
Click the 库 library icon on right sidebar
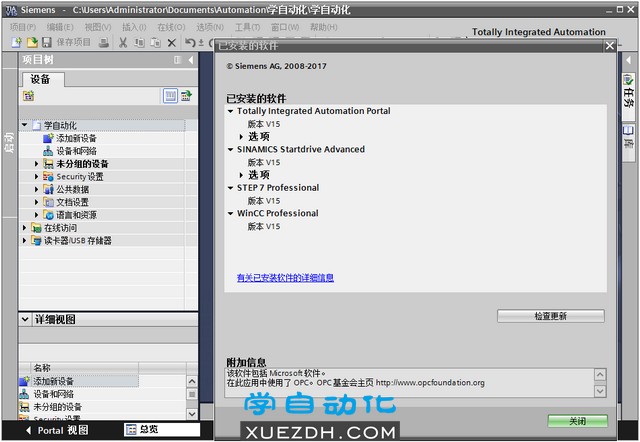[628, 131]
